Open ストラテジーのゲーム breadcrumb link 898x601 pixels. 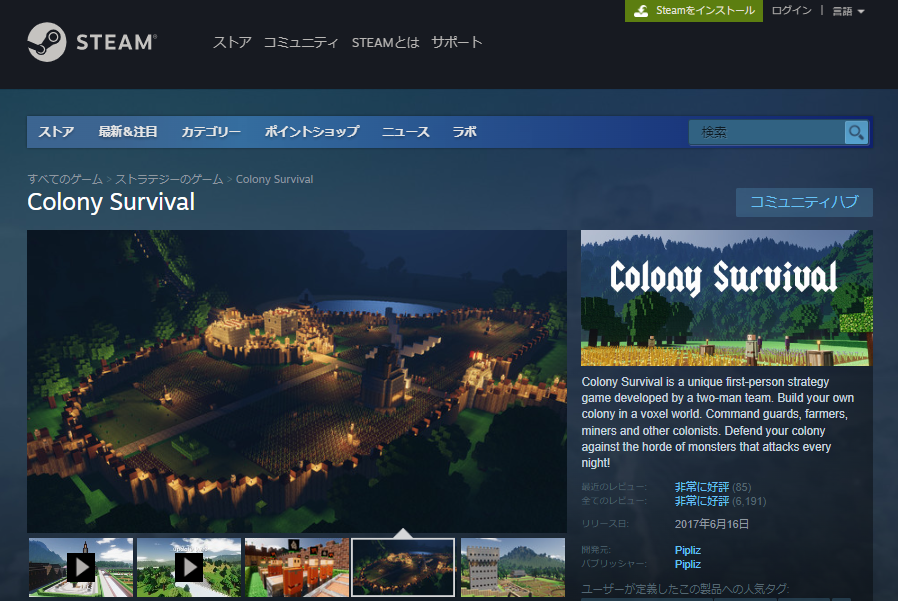[x=169, y=179]
